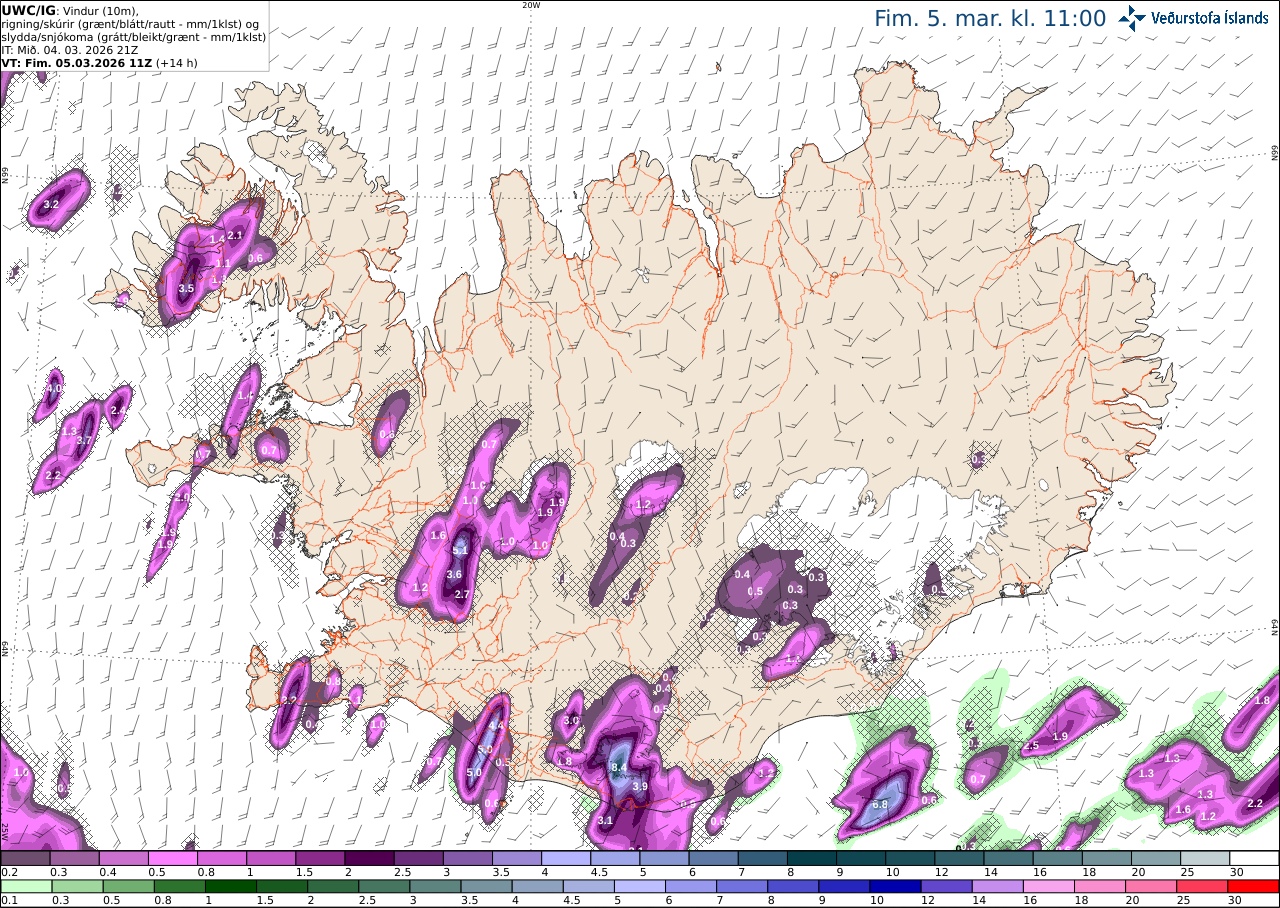Select the white 30 swatch in the snow legend row
The height and width of the screenshot is (908, 1280).
coord(1254,858)
